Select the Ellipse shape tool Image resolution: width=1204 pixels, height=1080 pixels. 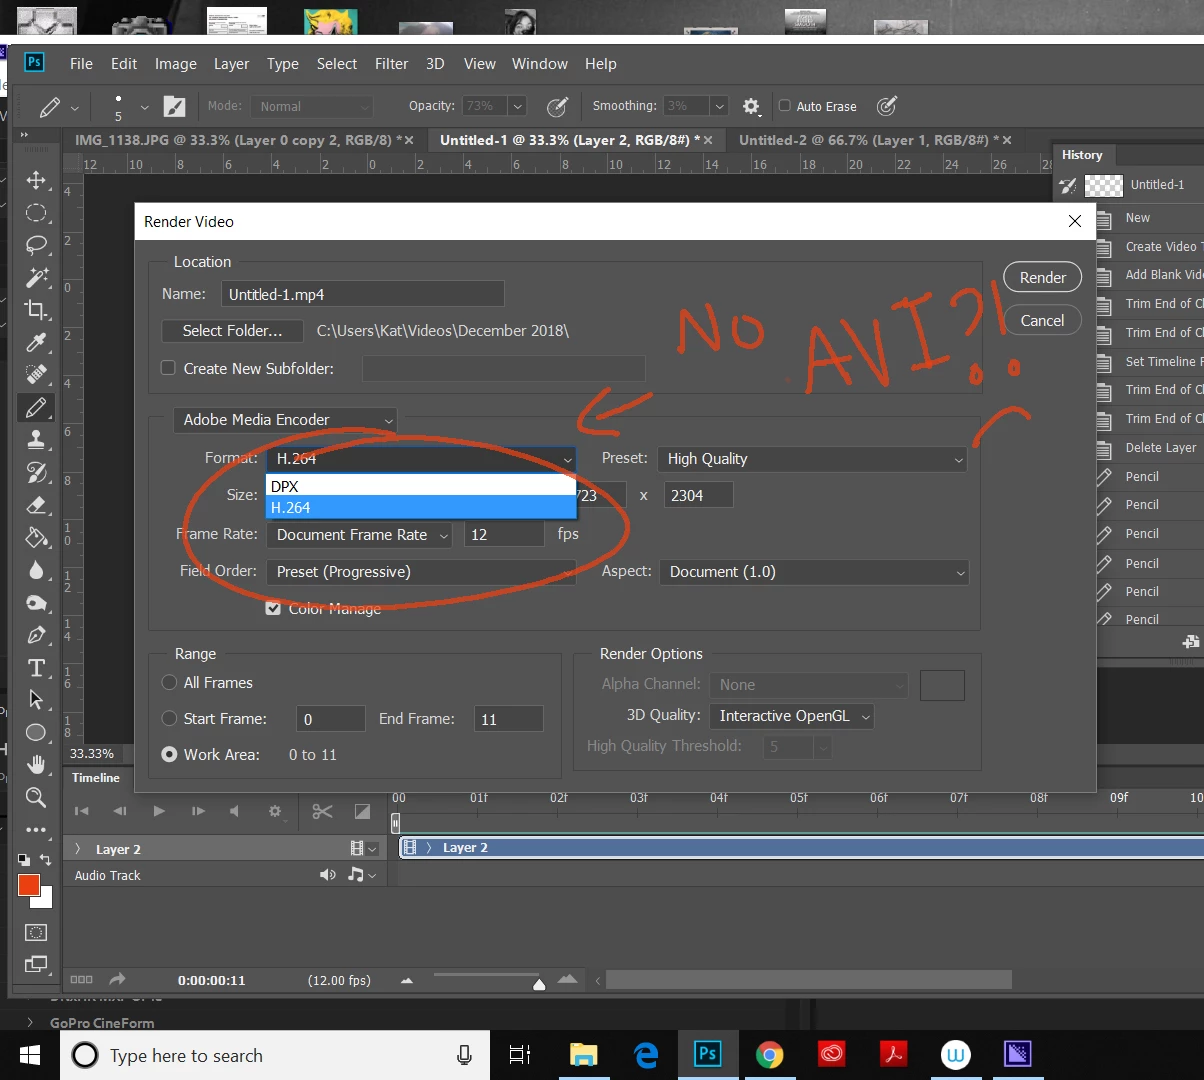click(36, 732)
